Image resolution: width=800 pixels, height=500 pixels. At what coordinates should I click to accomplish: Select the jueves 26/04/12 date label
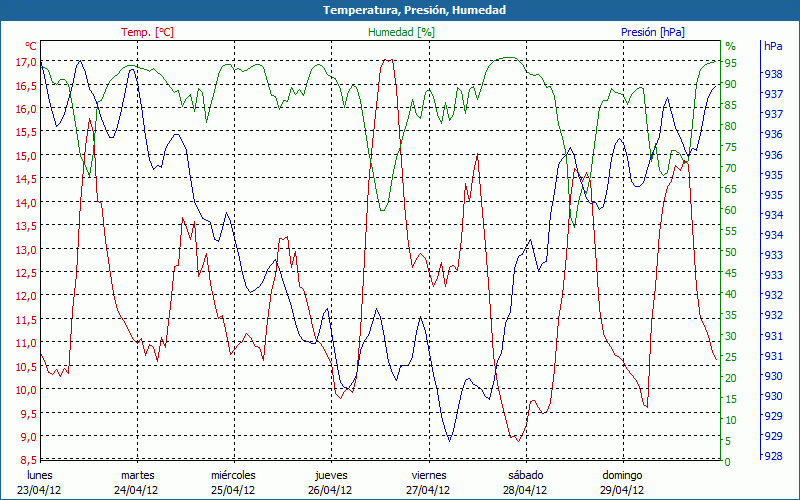[x=331, y=482]
